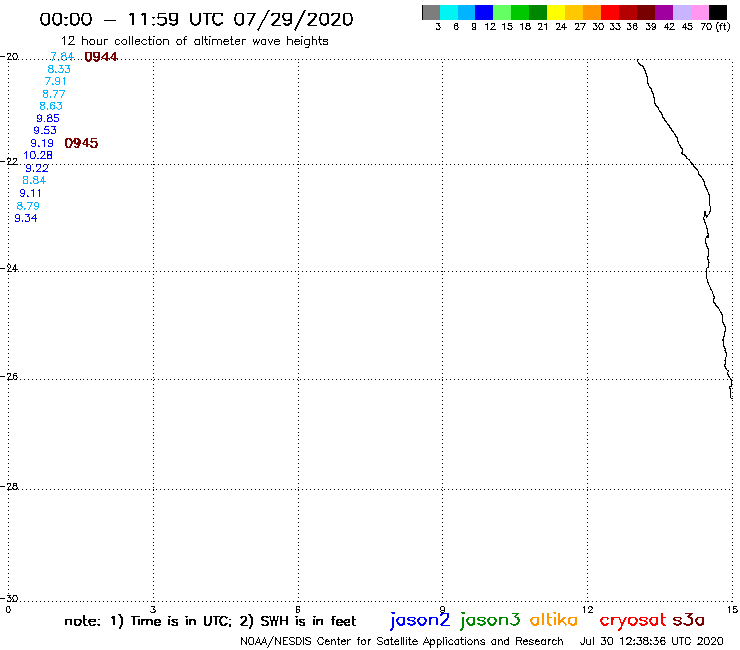Select the -26 latitude axis label
The height and width of the screenshot is (650, 740).
point(9,376)
